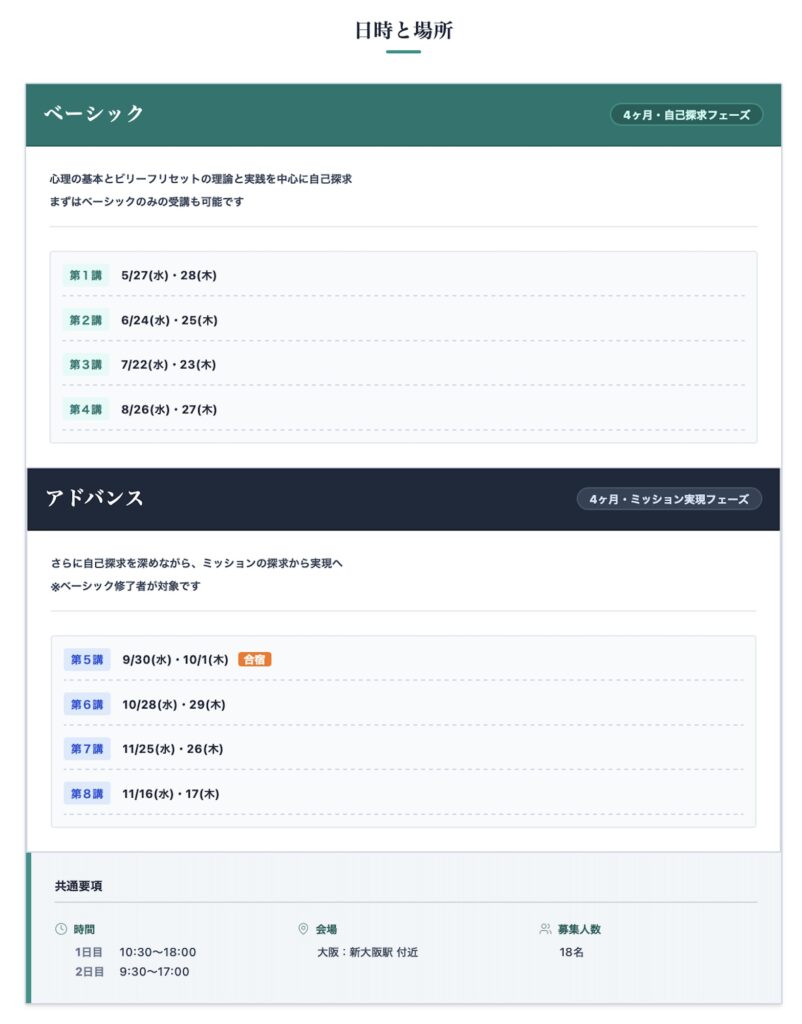Screen dimensions: 802x1024
Task: Select the 第2講 label
Action: tap(85, 321)
